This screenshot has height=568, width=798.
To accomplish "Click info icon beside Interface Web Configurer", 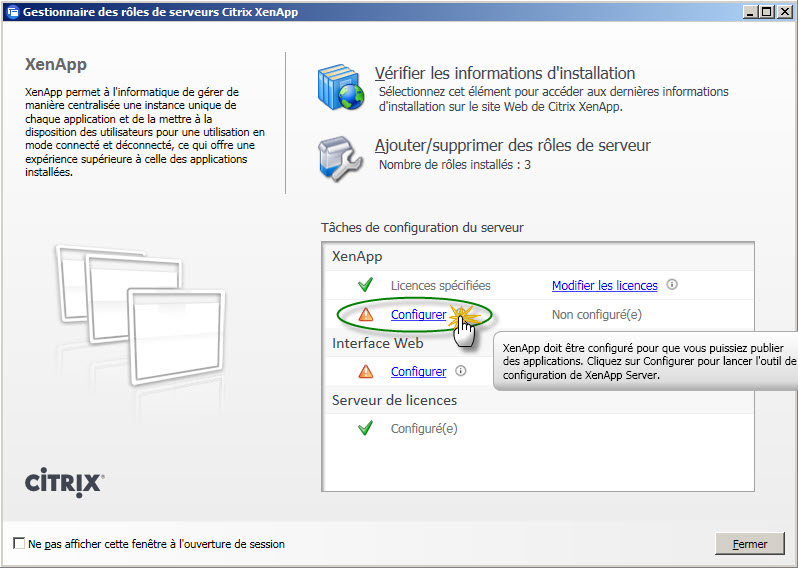I will click(461, 371).
